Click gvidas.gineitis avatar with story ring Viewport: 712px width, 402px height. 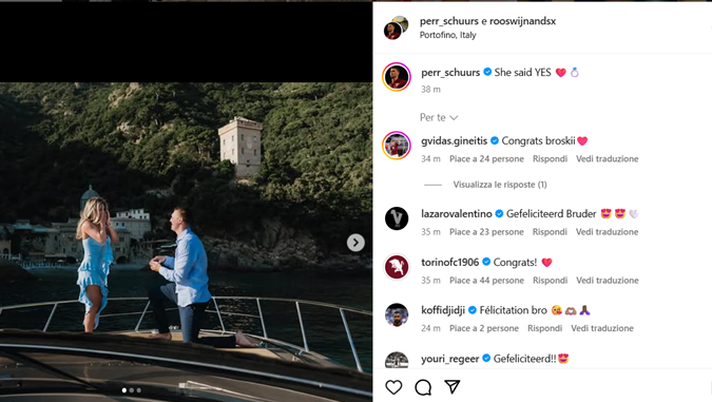pyautogui.click(x=396, y=145)
